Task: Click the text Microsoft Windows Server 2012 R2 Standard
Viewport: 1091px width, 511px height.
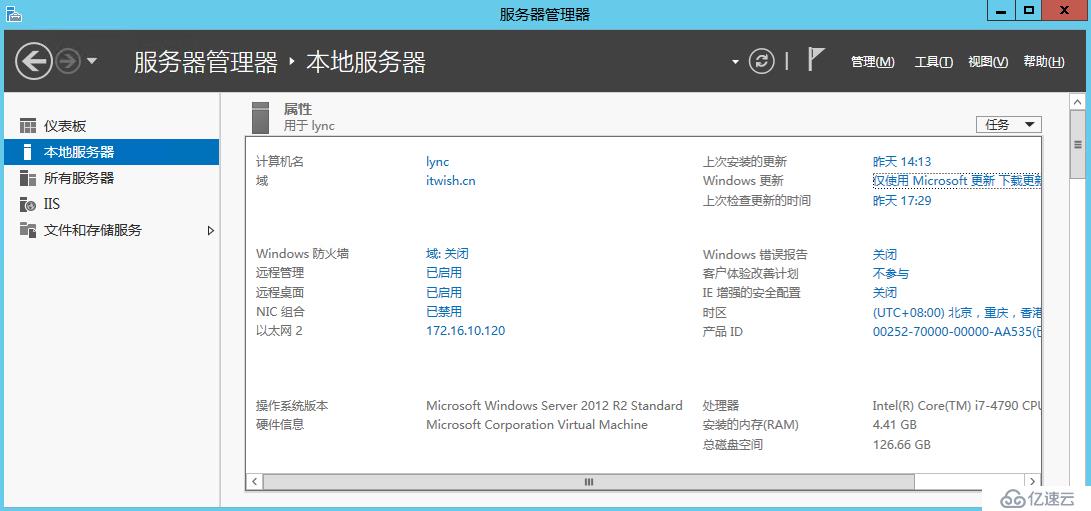Action: (554, 405)
